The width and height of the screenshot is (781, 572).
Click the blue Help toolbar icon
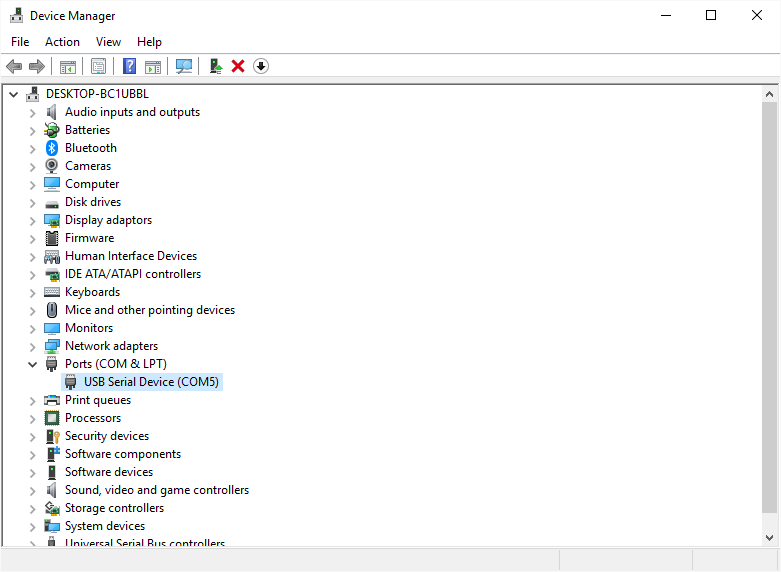(129, 66)
